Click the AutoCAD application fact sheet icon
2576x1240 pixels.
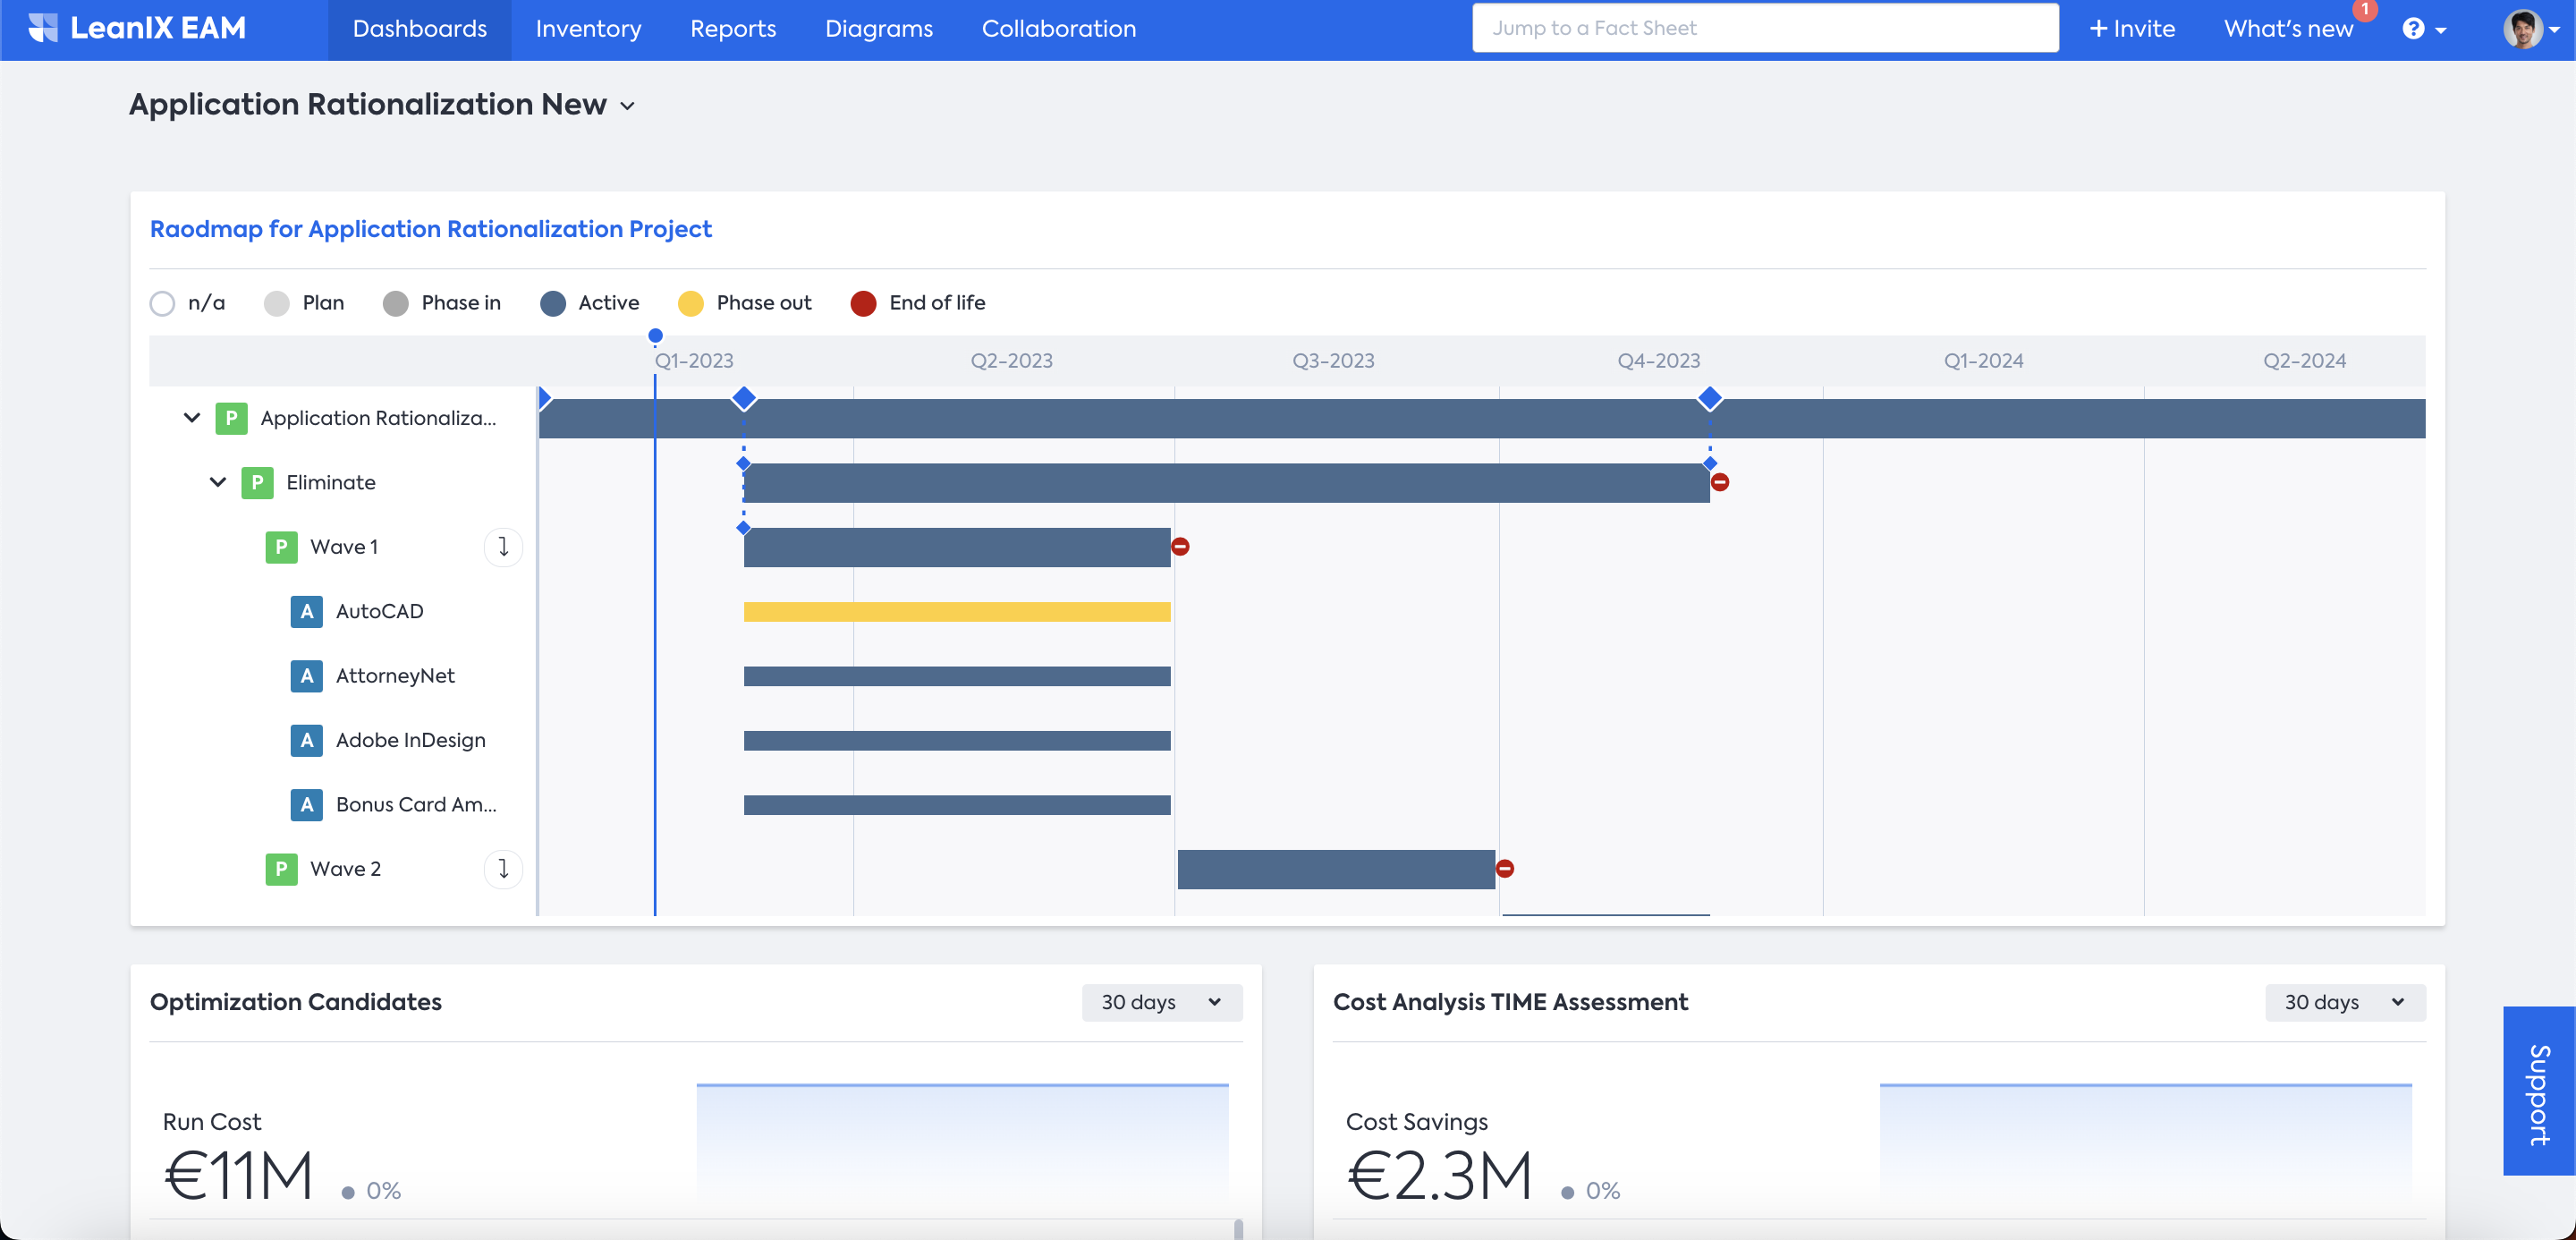(306, 611)
